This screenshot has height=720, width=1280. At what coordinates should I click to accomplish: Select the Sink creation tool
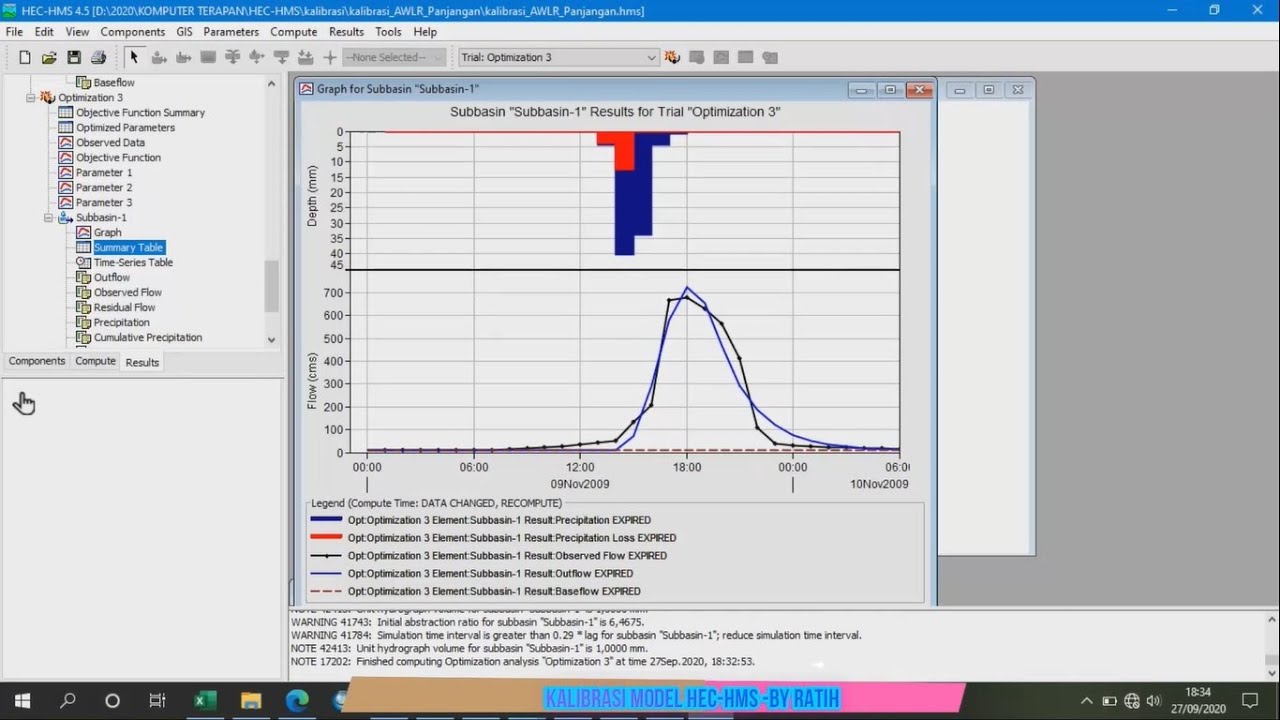pyautogui.click(x=305, y=58)
